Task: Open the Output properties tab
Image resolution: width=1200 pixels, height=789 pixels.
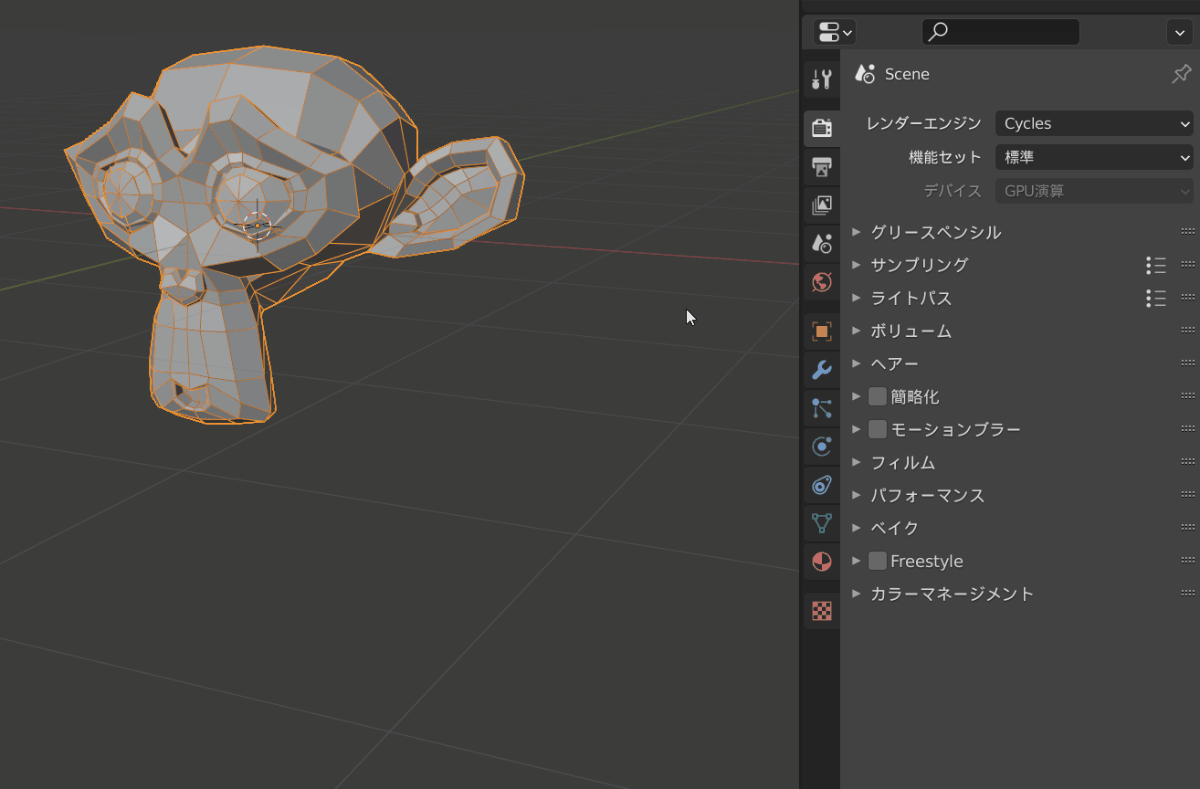Action: 822,166
